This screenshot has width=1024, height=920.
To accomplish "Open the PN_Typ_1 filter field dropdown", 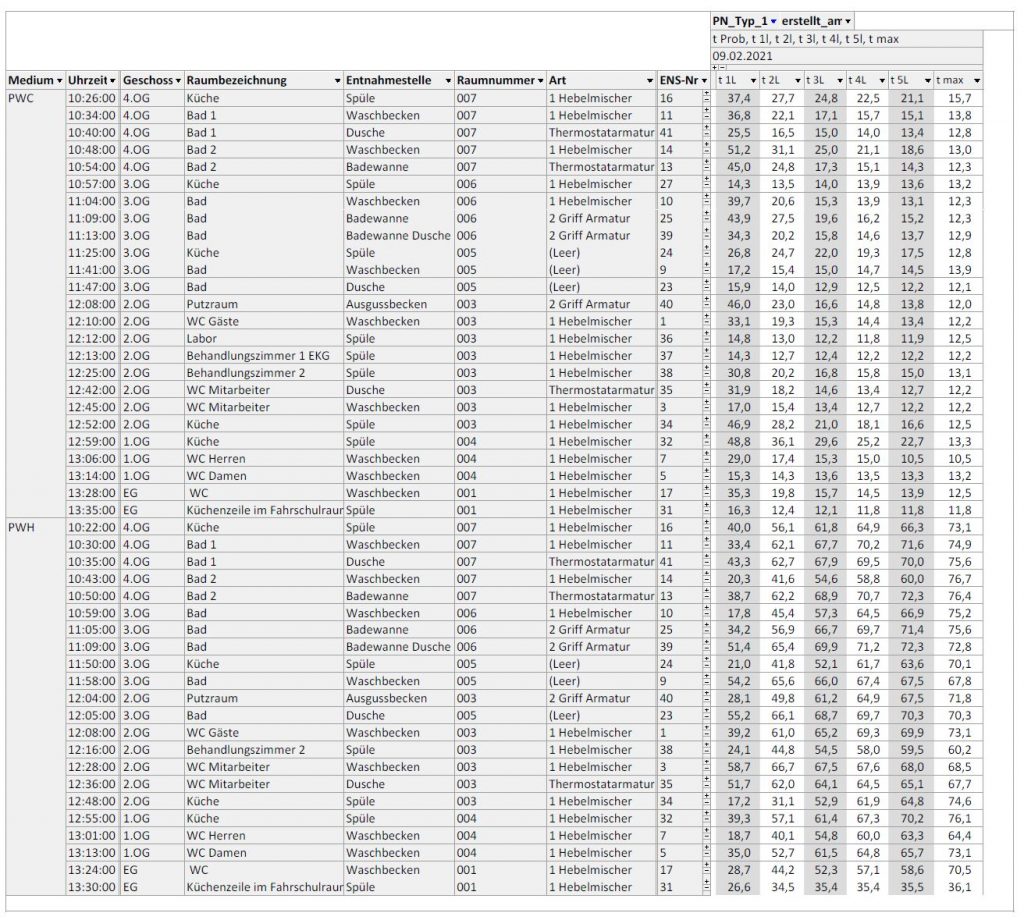I will click(773, 21).
